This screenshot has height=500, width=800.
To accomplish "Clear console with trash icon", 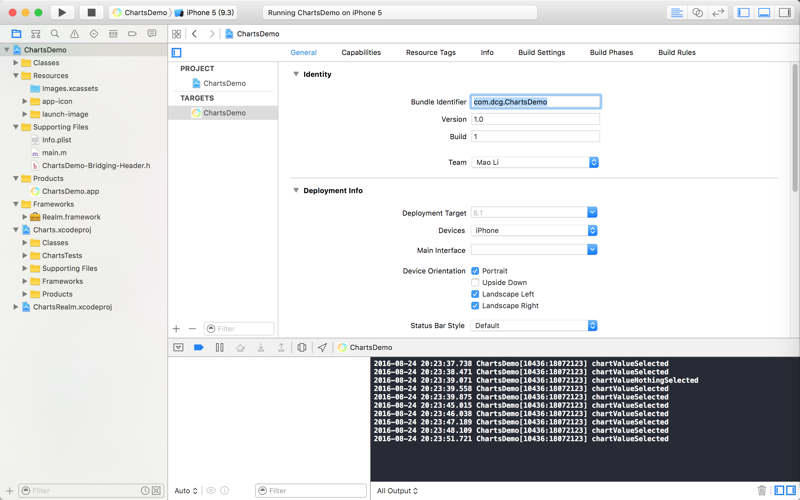I will click(x=762, y=491).
